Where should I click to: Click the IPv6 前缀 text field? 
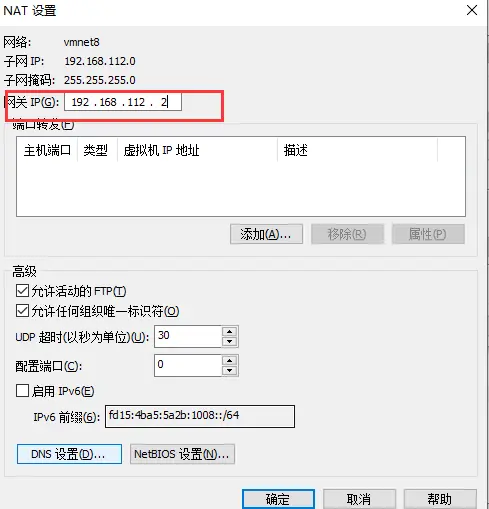coord(200,416)
